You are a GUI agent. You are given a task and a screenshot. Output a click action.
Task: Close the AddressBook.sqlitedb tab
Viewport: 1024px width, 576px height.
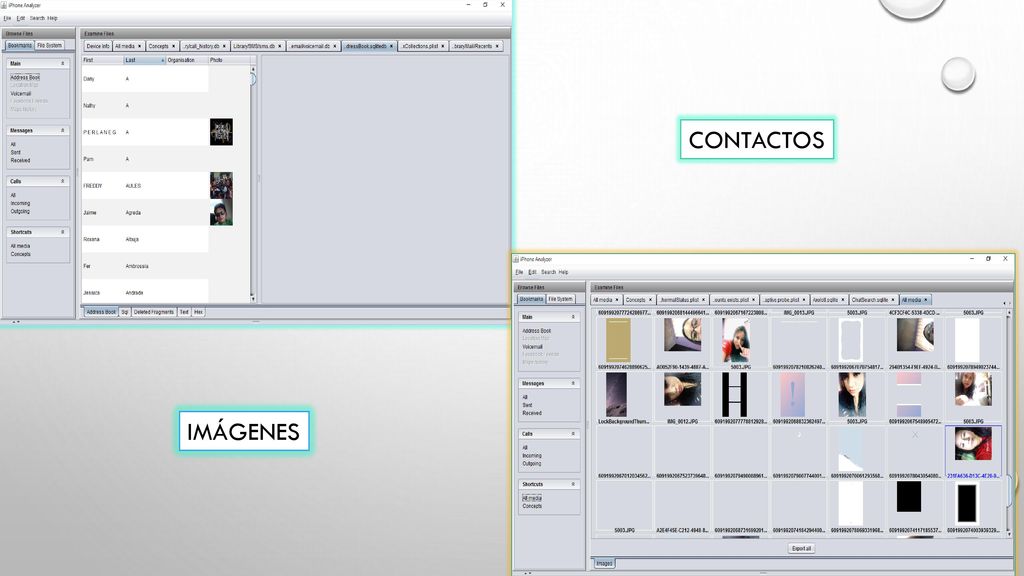tap(391, 46)
